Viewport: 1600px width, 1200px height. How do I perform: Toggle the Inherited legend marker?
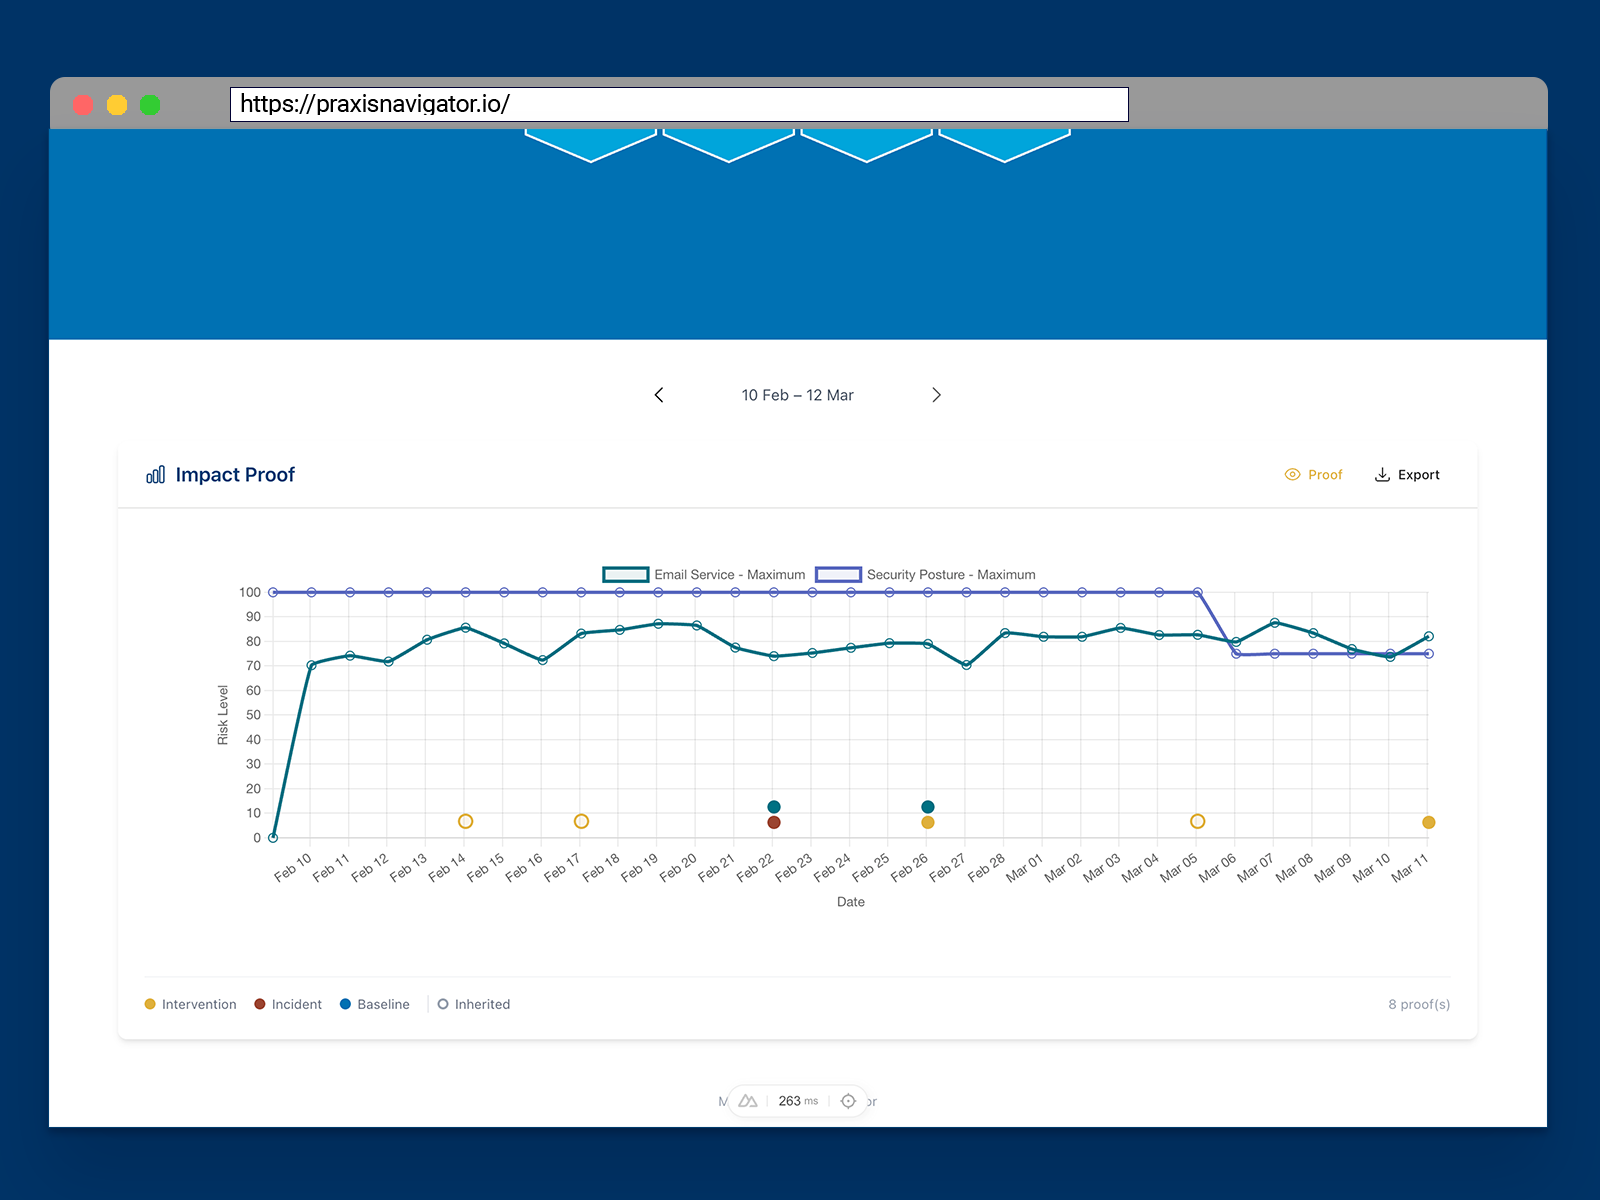click(443, 1004)
